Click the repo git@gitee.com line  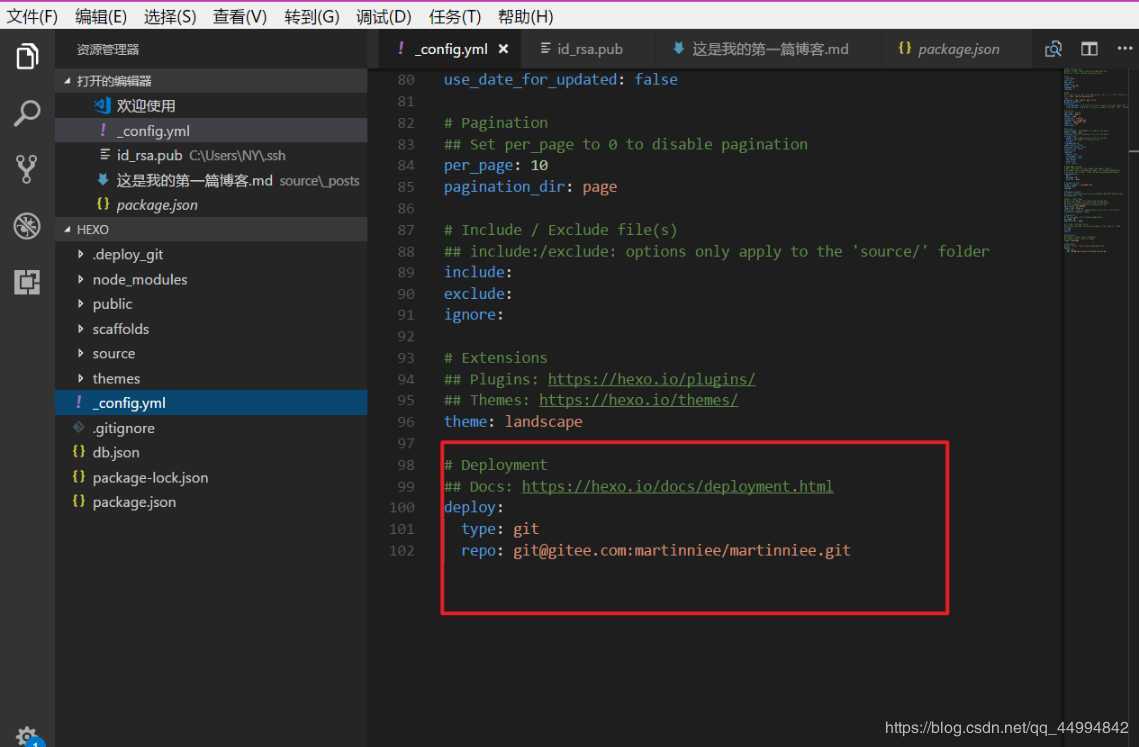pyautogui.click(x=655, y=550)
